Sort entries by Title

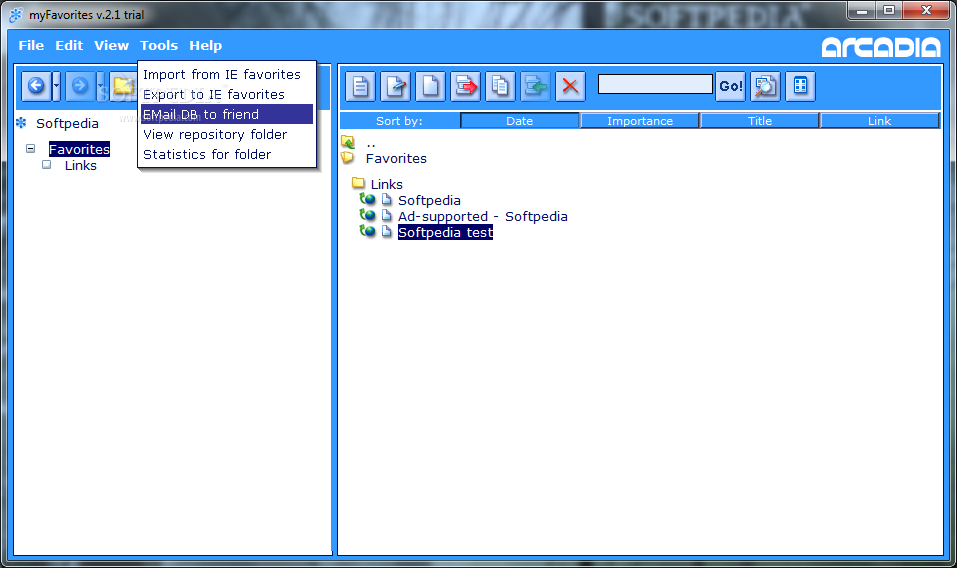(x=760, y=121)
